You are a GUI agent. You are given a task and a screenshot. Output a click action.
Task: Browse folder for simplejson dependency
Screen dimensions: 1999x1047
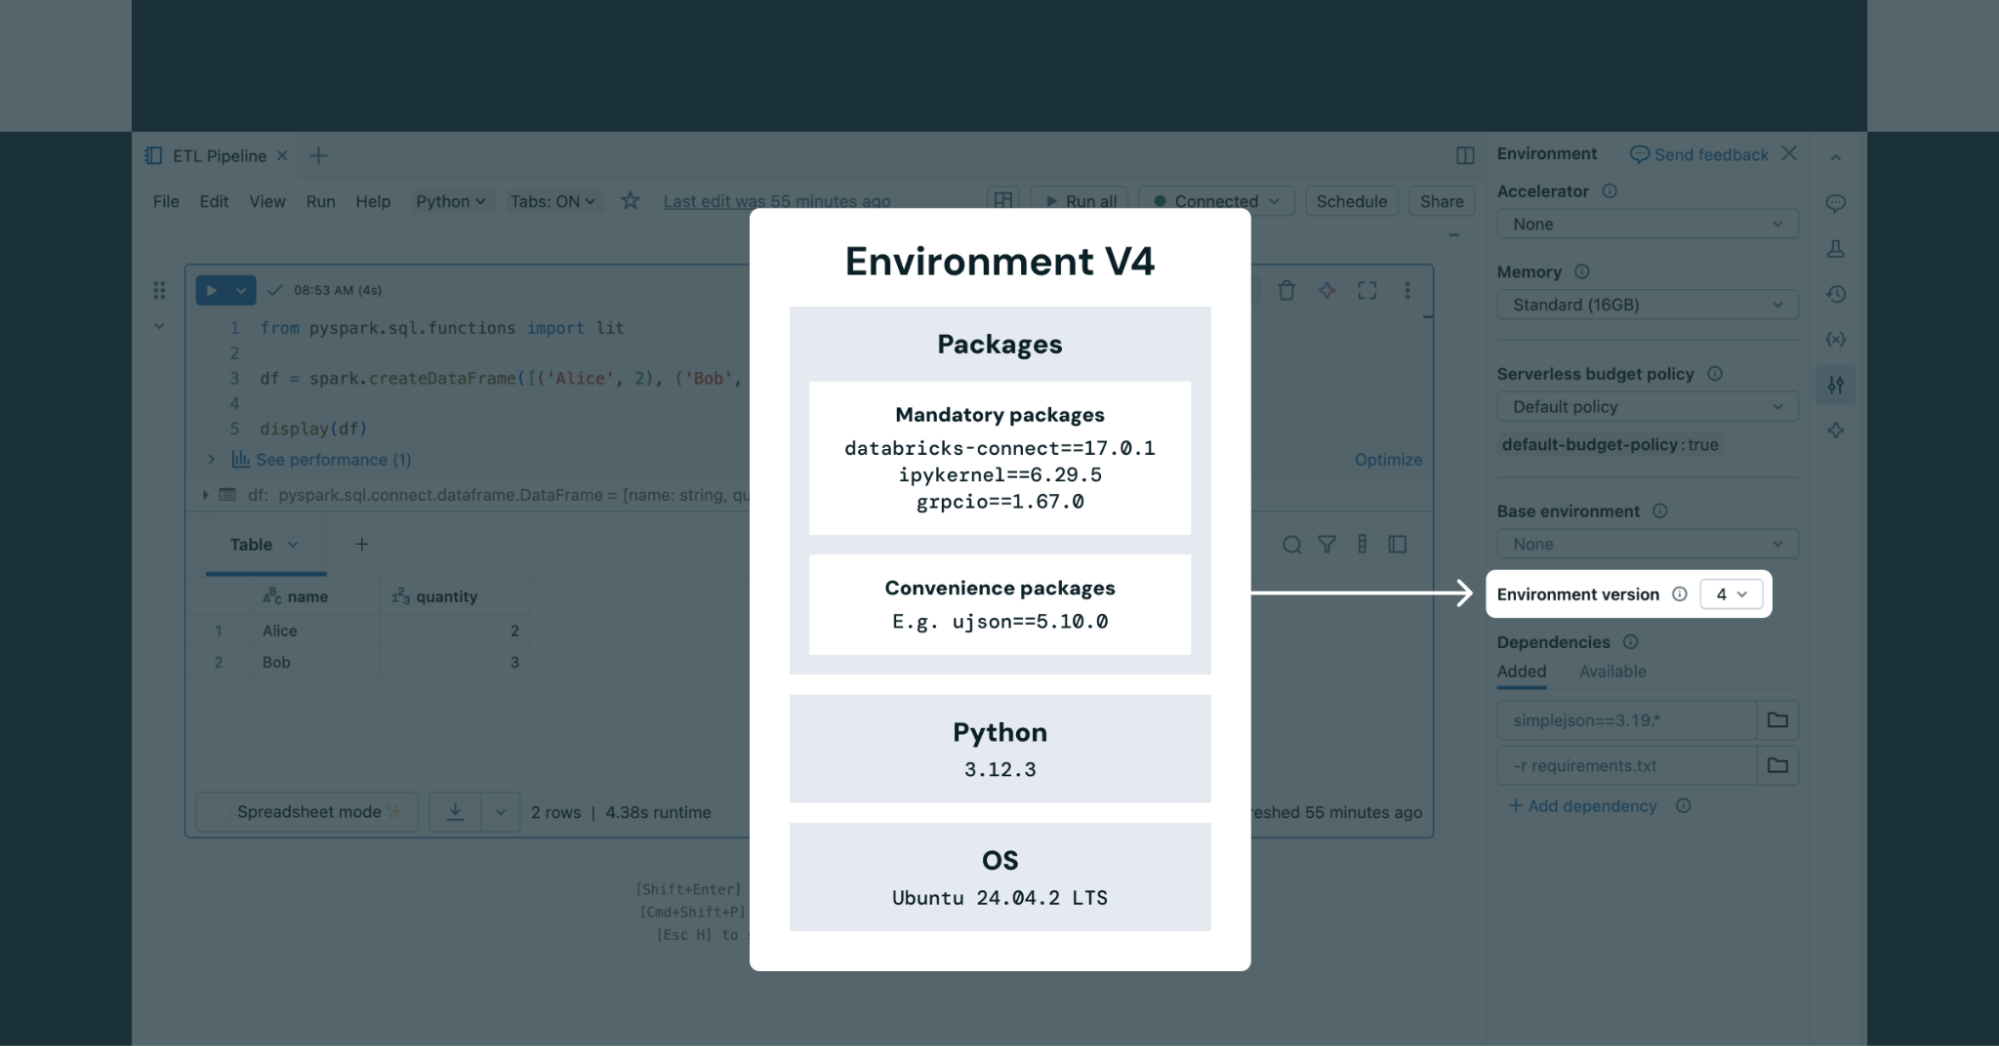pos(1777,720)
